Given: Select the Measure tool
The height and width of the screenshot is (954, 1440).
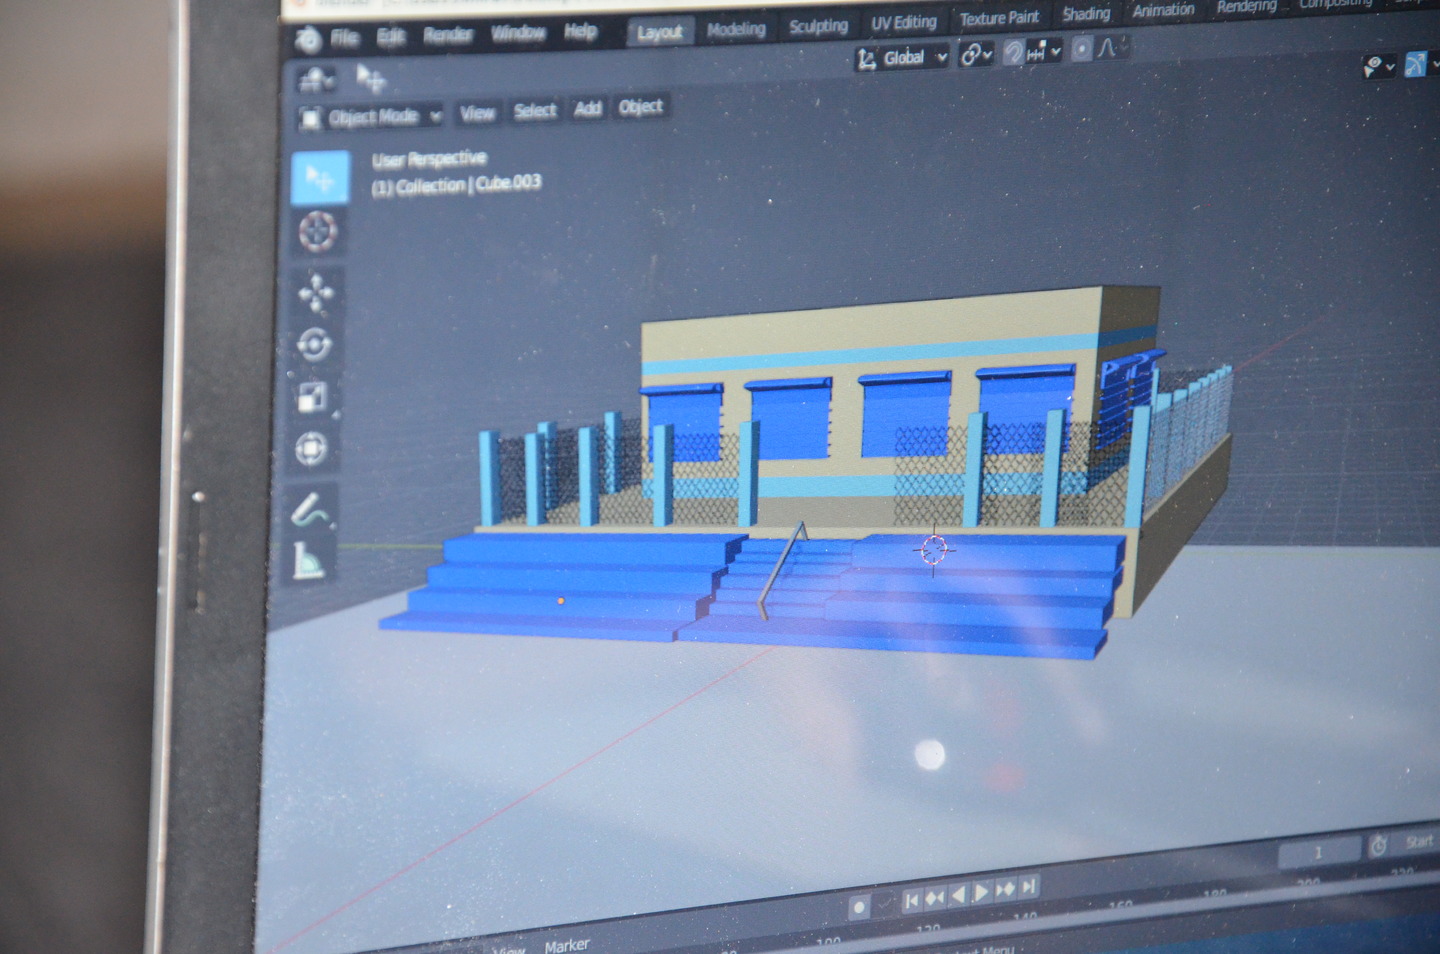Looking at the screenshot, I should click(x=310, y=560).
